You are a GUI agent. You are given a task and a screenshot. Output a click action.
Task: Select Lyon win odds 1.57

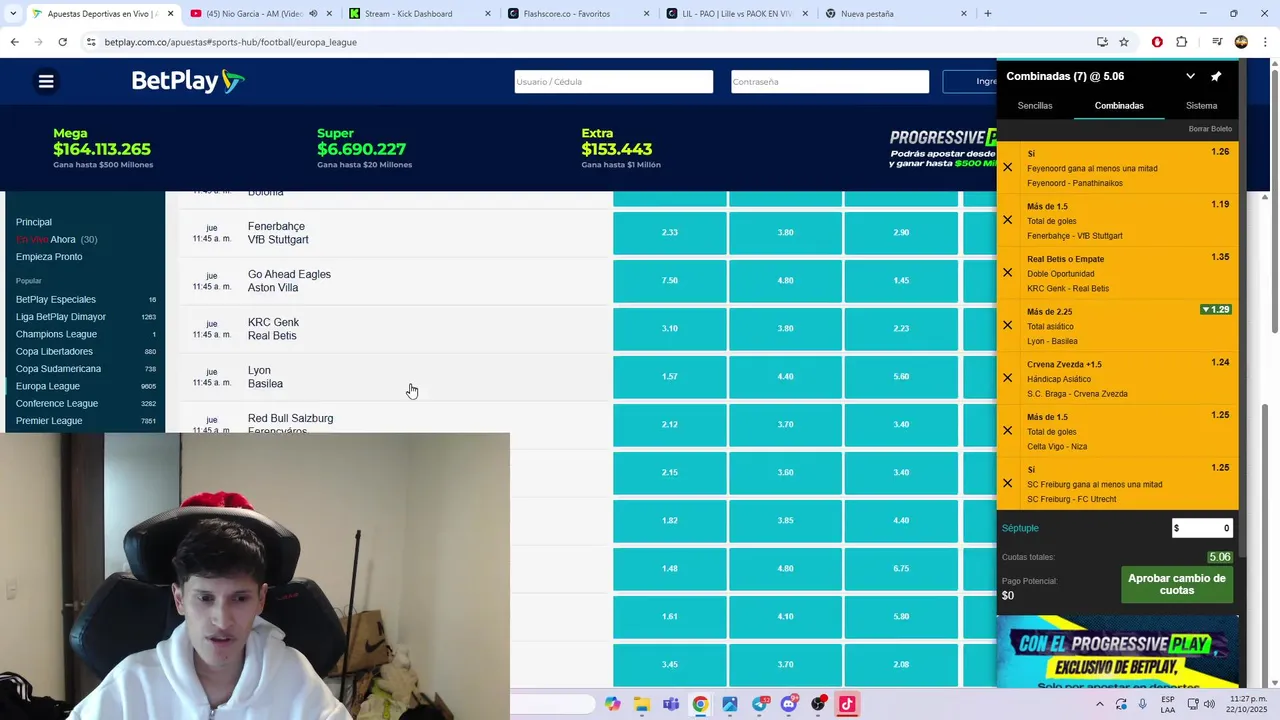point(670,376)
